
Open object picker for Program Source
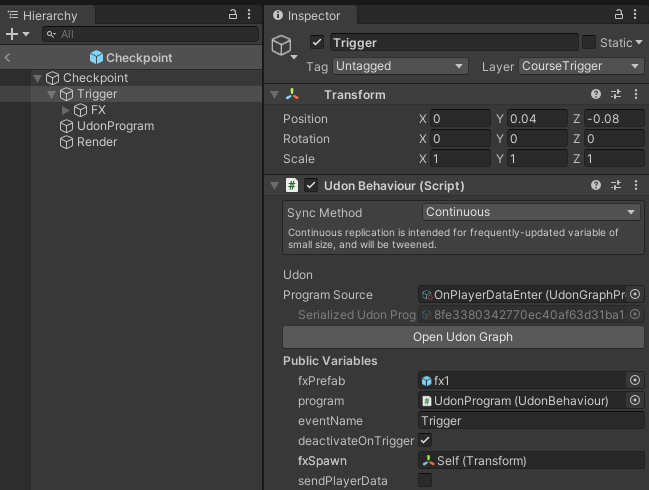point(635,294)
